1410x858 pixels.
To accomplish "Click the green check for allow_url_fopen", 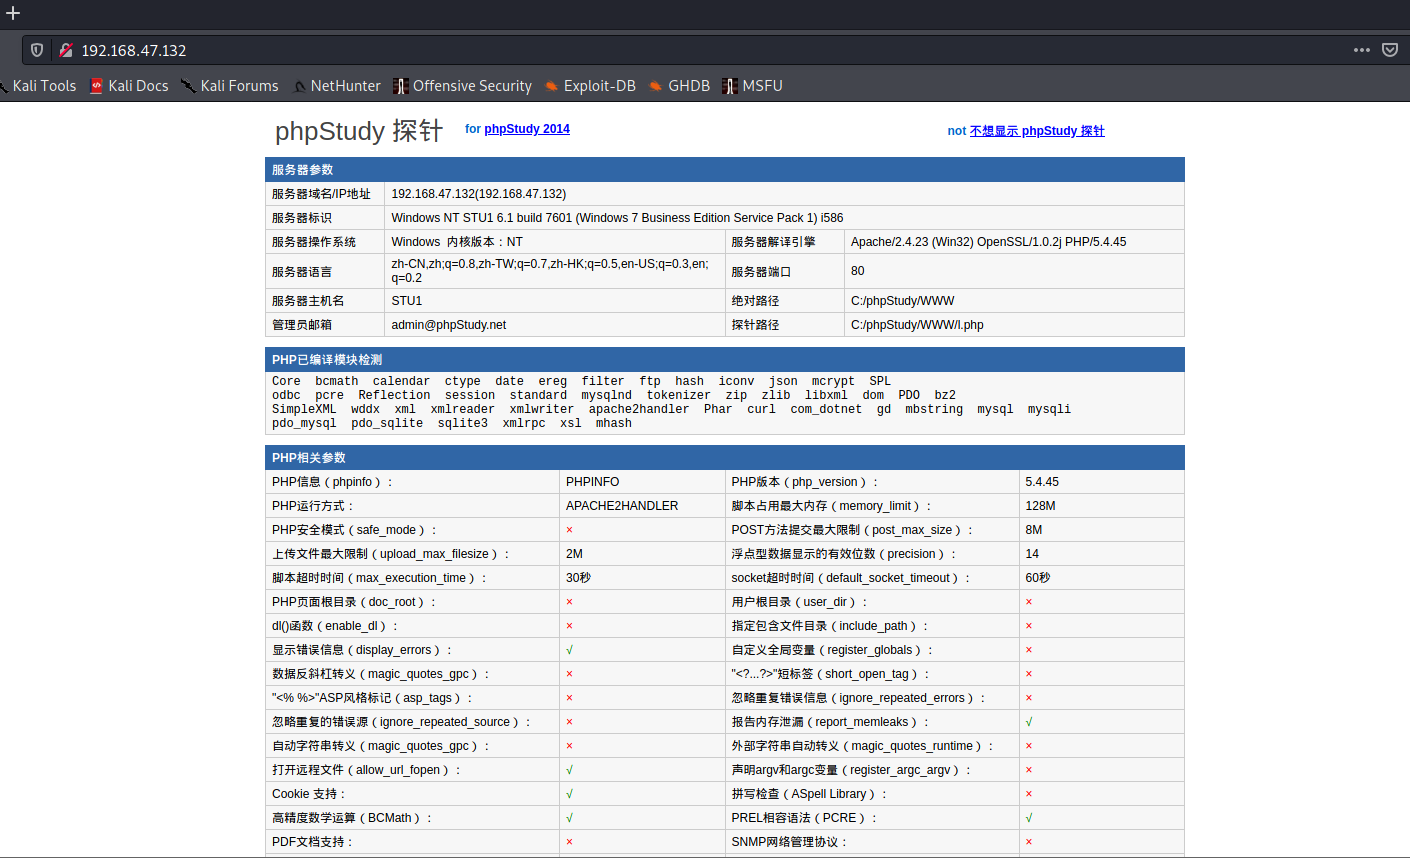I will (x=570, y=770).
